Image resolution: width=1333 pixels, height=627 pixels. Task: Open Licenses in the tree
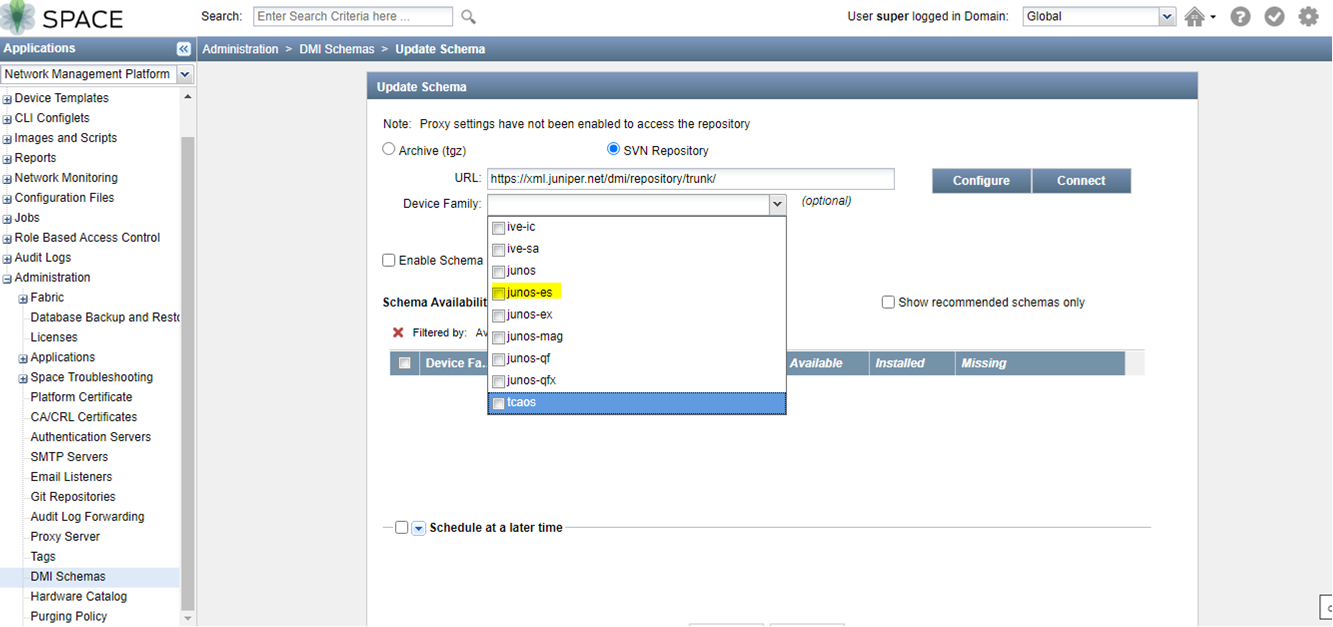click(54, 337)
